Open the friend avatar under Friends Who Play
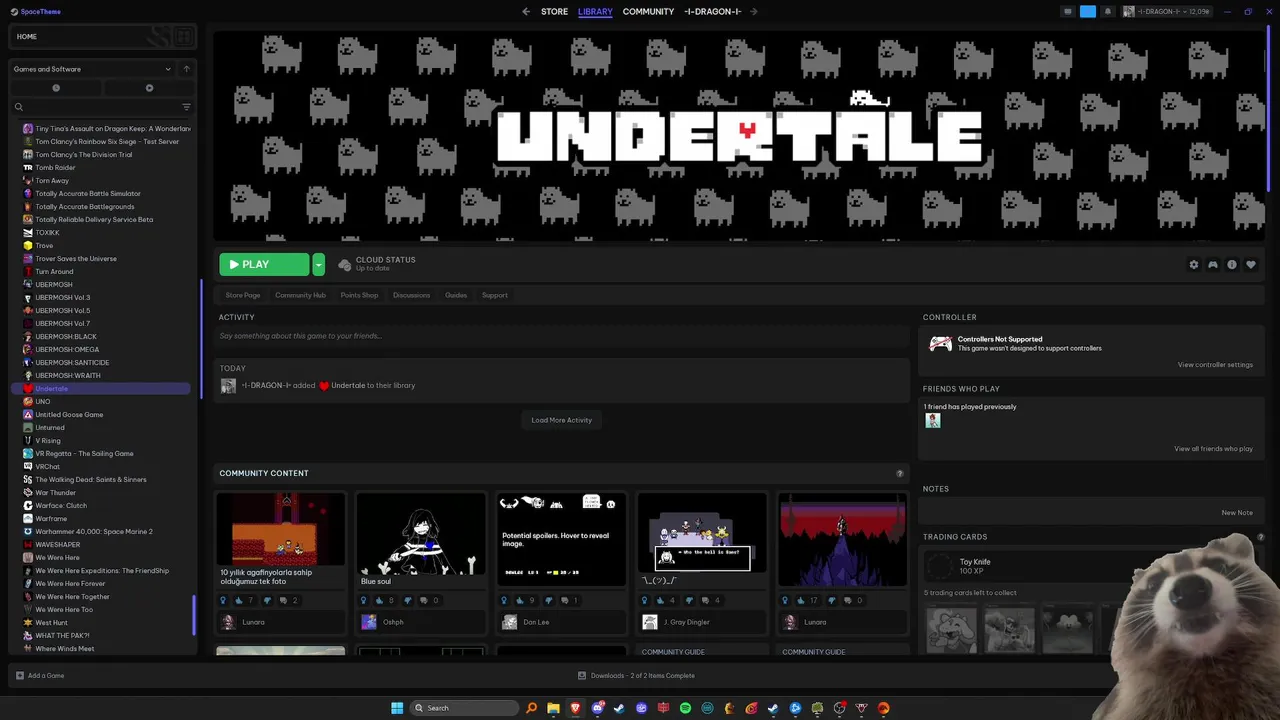 coord(933,421)
